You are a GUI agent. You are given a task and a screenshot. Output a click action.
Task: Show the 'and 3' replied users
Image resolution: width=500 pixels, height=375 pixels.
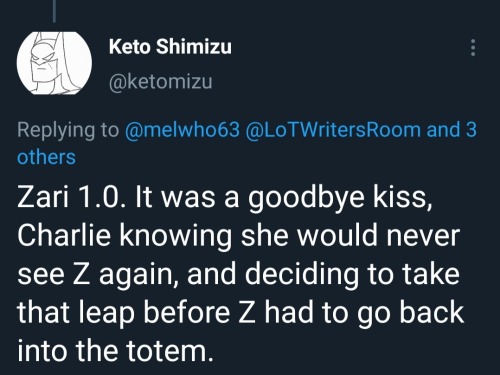[452, 129]
